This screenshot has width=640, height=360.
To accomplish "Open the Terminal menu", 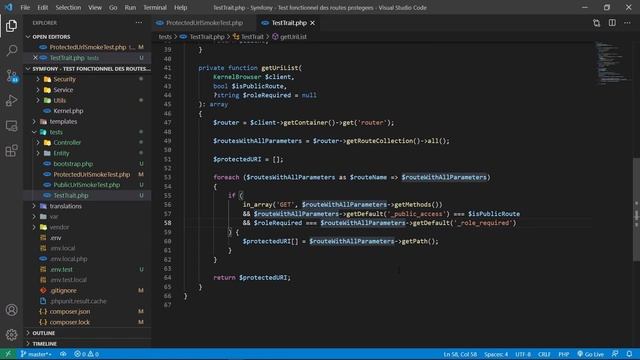I will pyautogui.click(x=155, y=7).
